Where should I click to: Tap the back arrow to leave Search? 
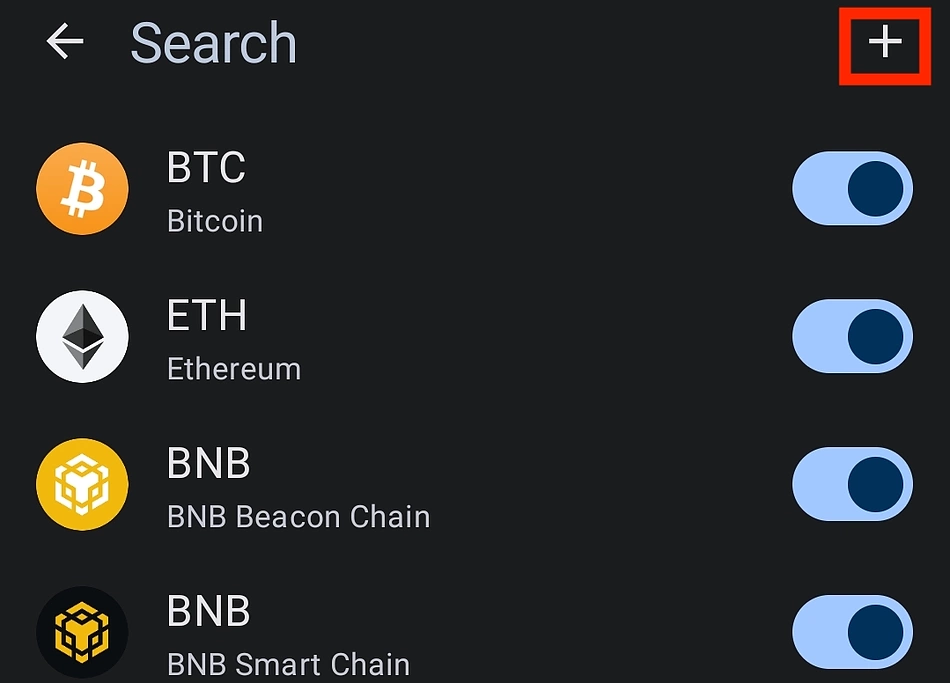point(63,42)
